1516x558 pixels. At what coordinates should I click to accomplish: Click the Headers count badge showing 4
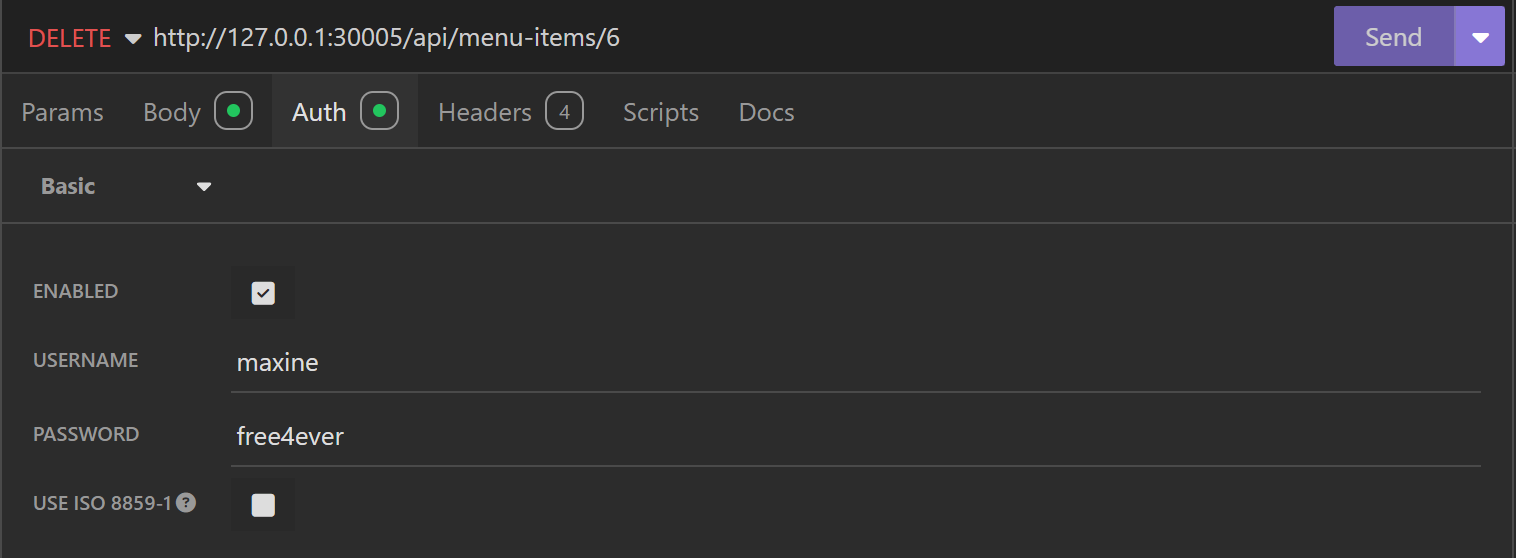pyautogui.click(x=564, y=112)
